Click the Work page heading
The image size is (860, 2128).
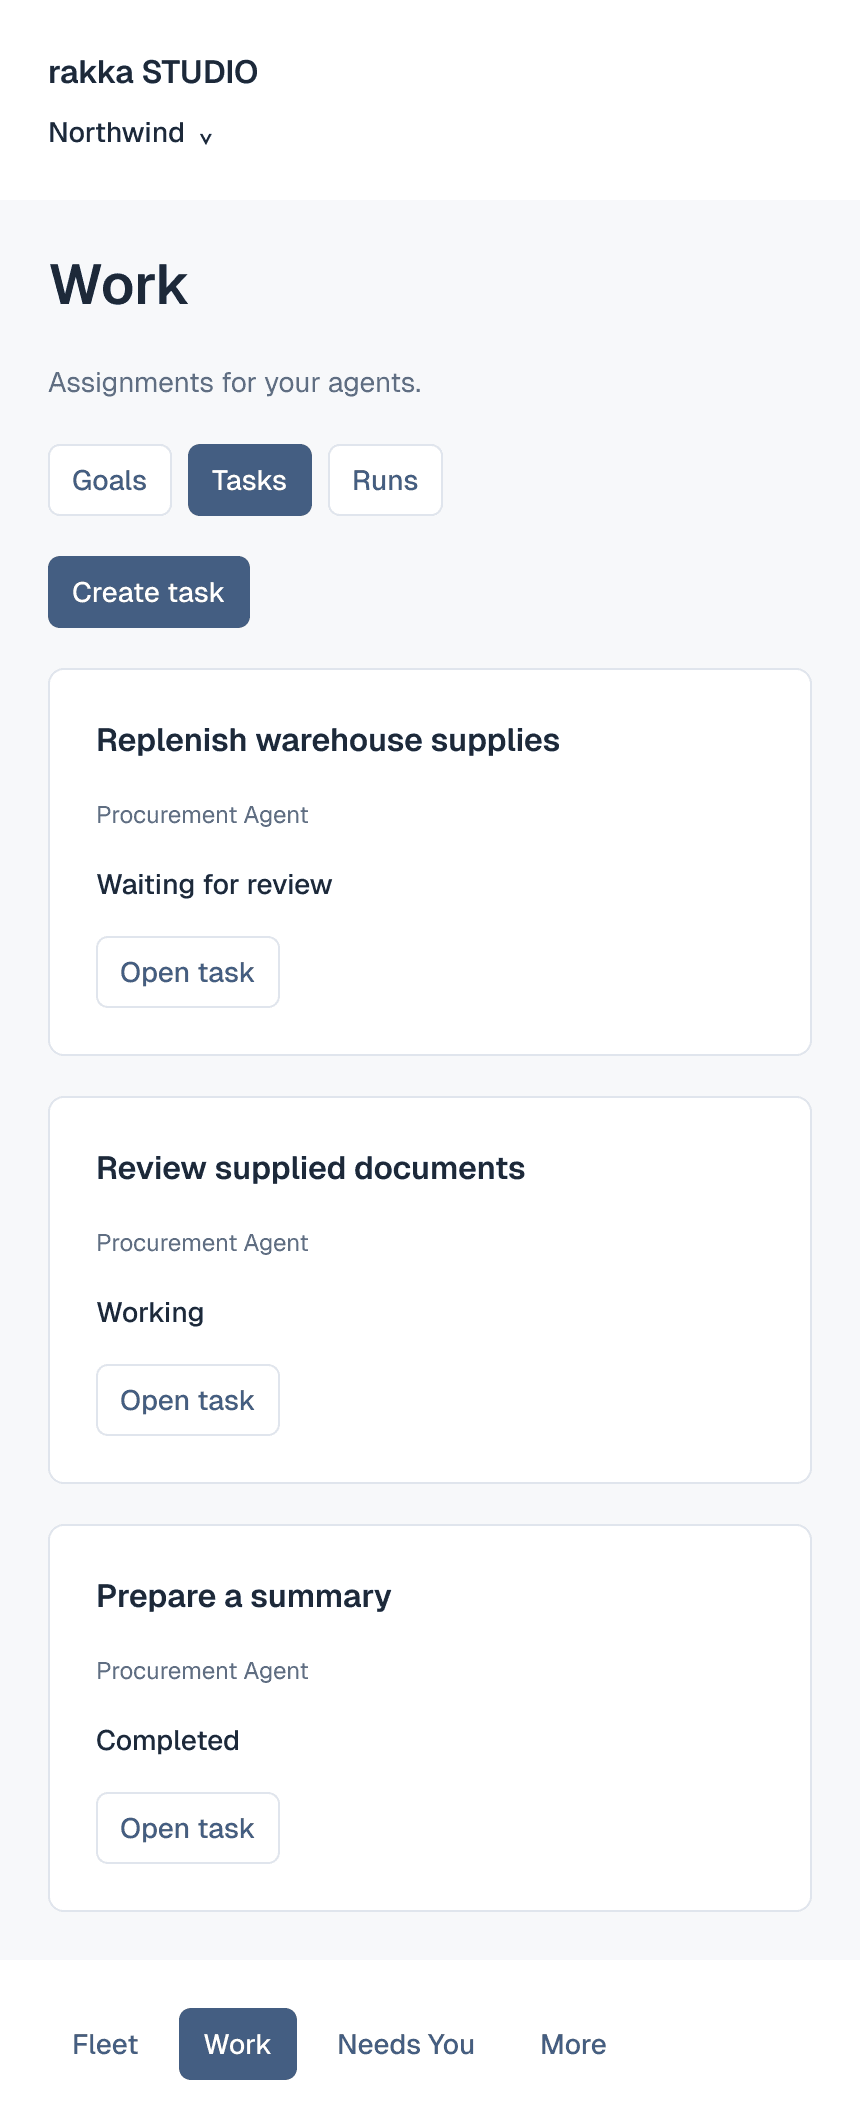pyautogui.click(x=119, y=285)
